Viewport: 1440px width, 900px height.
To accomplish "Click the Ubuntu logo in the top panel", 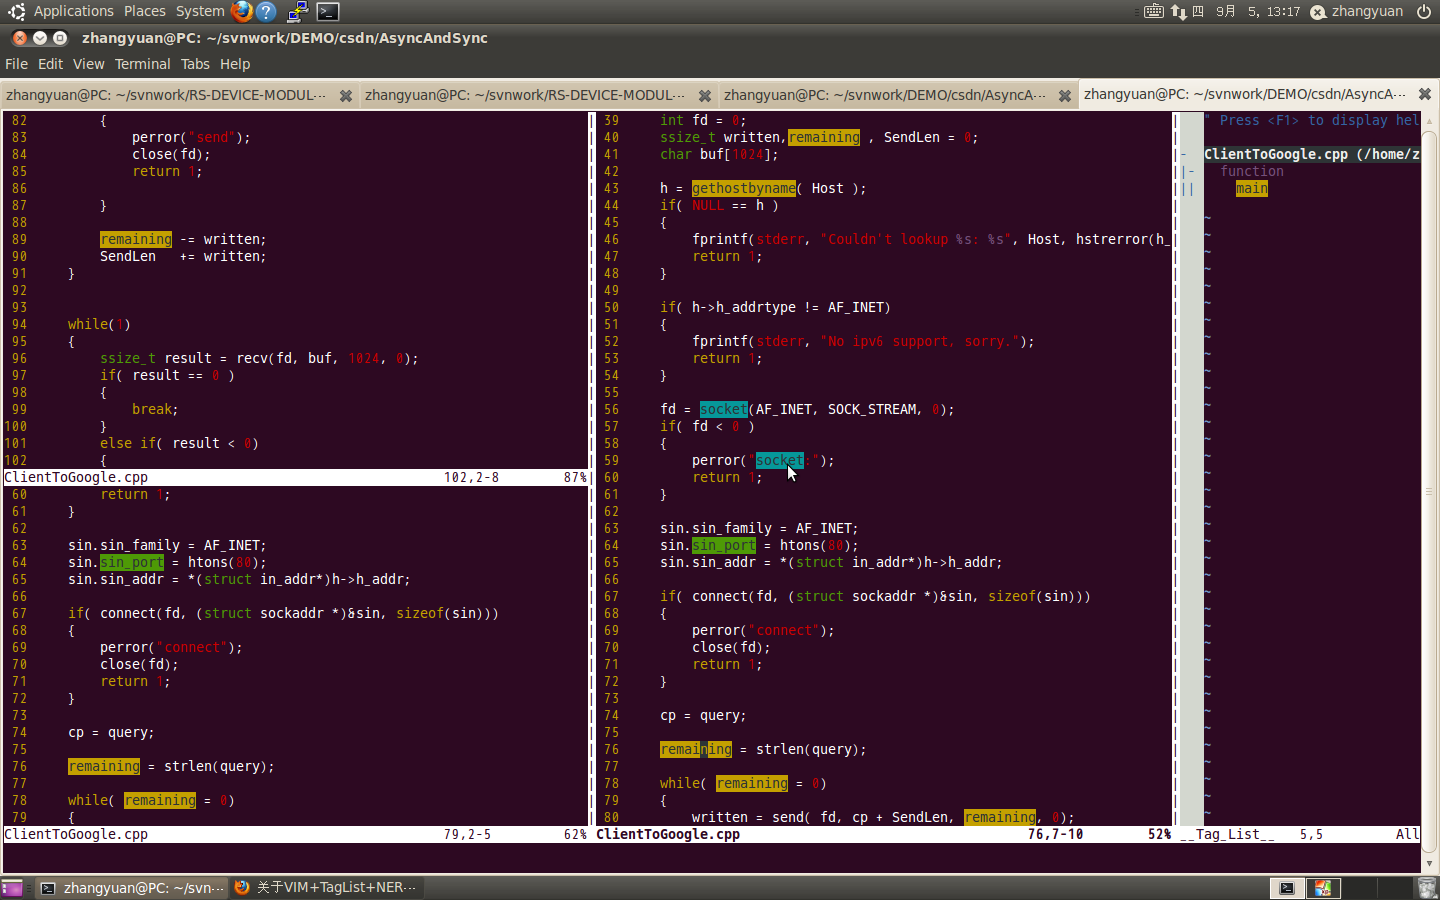I will [x=16, y=12].
